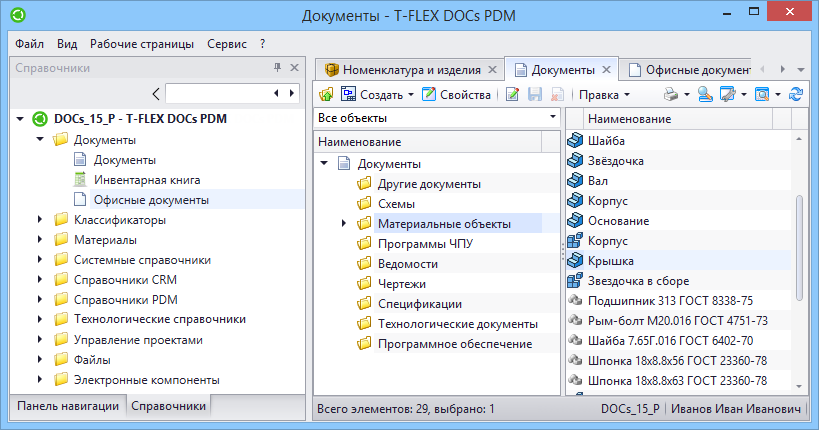Switch to Справочники bottom tab
This screenshot has width=819, height=430.
pos(168,406)
